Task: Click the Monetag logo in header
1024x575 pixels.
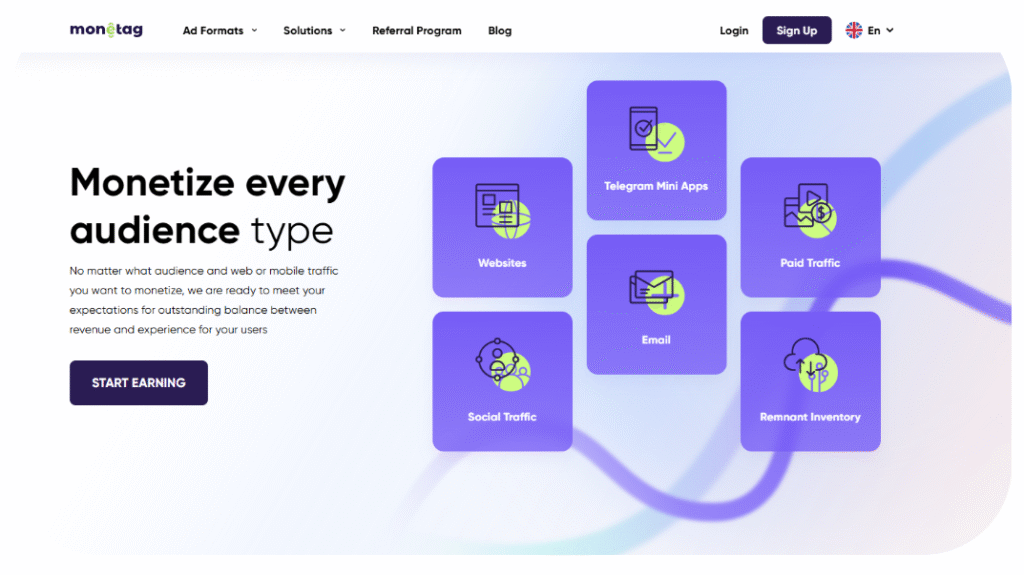Action: [x=106, y=30]
